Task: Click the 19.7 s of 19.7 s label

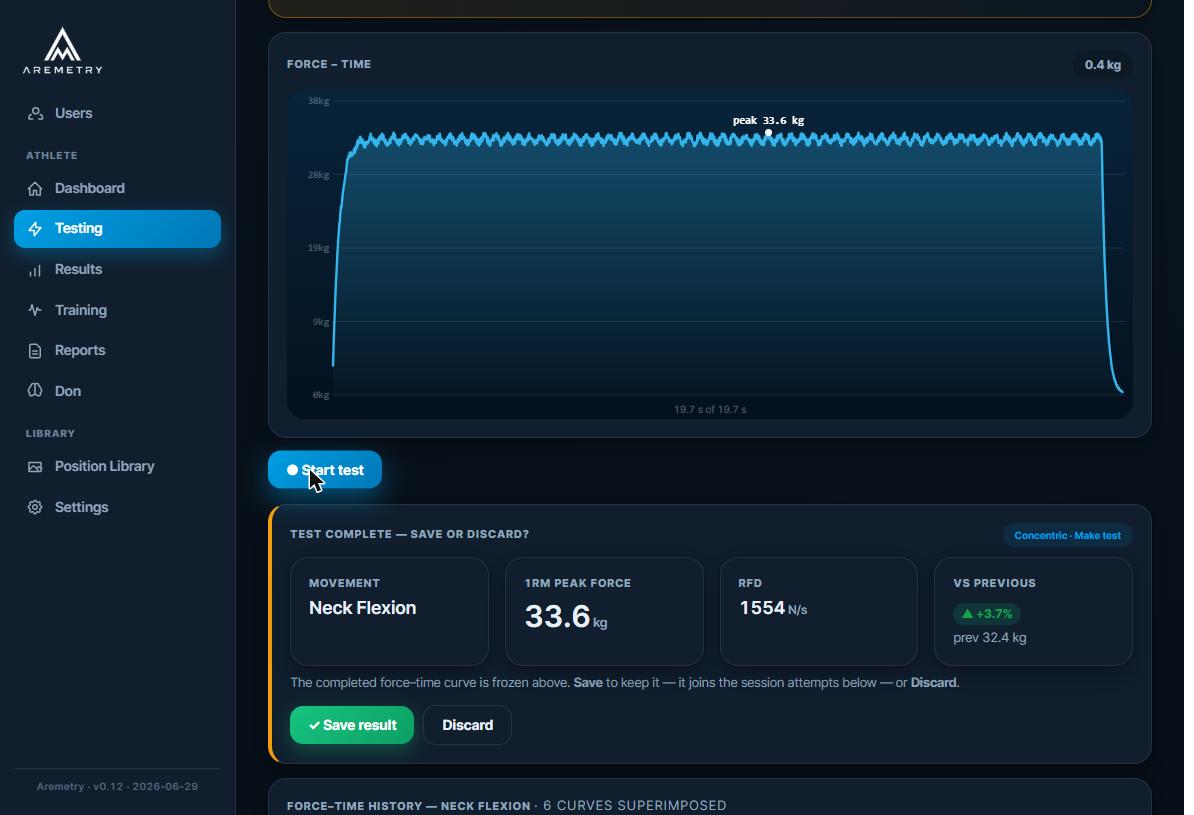Action: point(710,410)
